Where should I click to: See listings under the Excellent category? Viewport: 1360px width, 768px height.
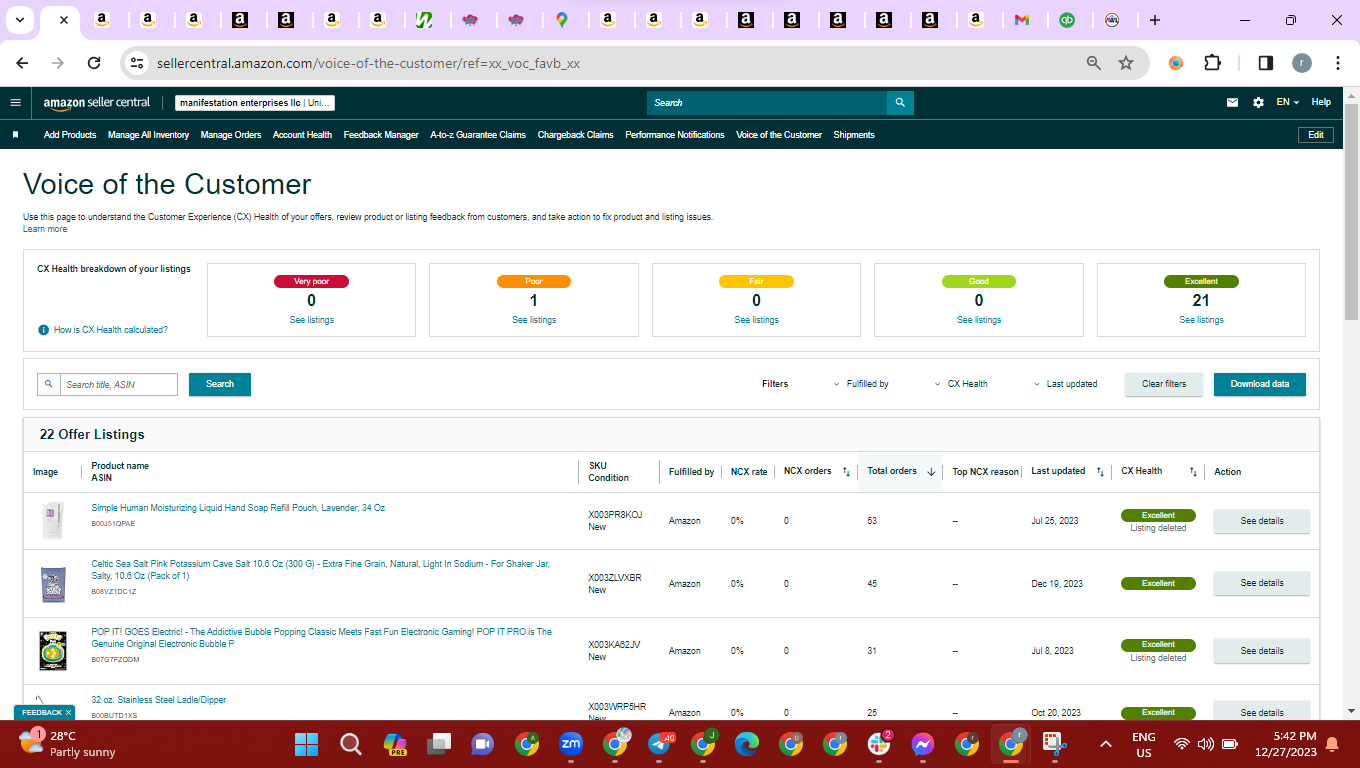tap(1201, 320)
